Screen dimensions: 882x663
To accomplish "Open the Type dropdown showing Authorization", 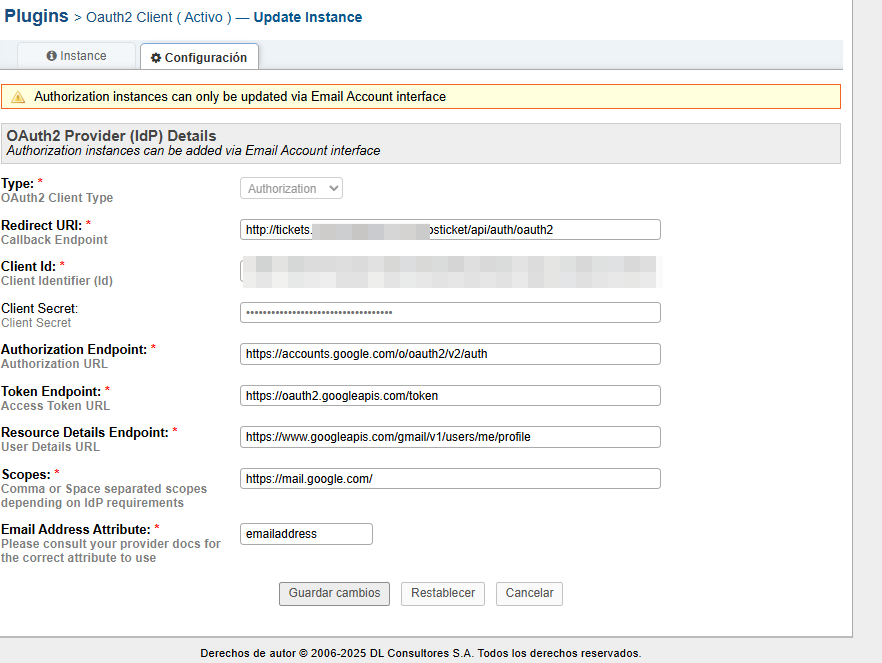I will click(291, 188).
